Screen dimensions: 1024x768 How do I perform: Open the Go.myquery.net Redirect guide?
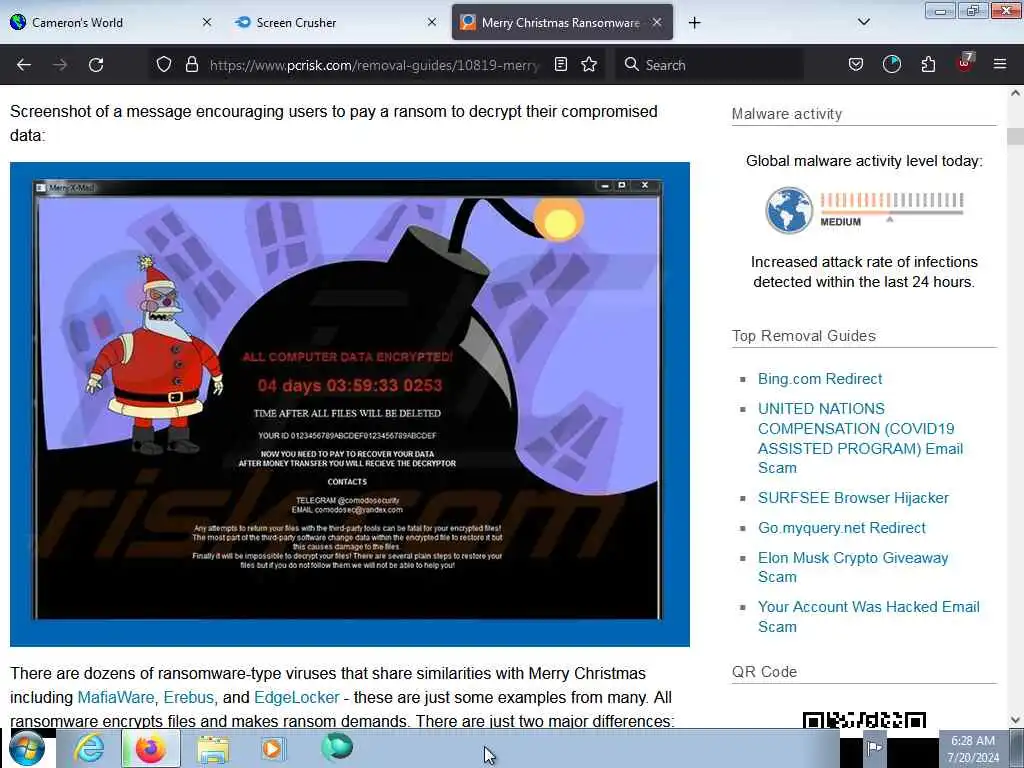tap(842, 528)
